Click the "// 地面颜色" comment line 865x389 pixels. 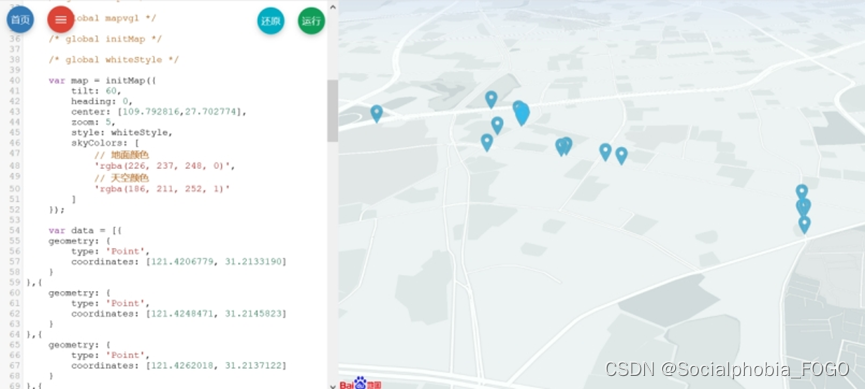click(121, 155)
